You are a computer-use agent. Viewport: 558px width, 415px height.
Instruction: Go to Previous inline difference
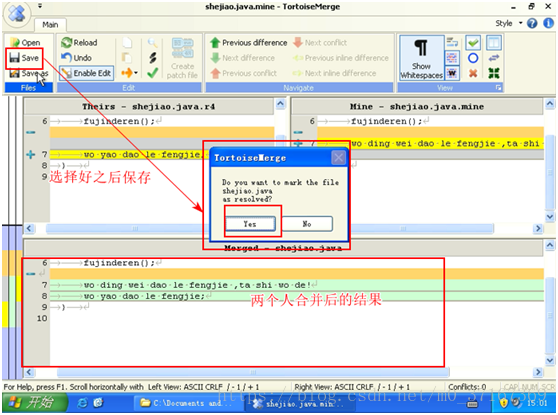click(341, 58)
